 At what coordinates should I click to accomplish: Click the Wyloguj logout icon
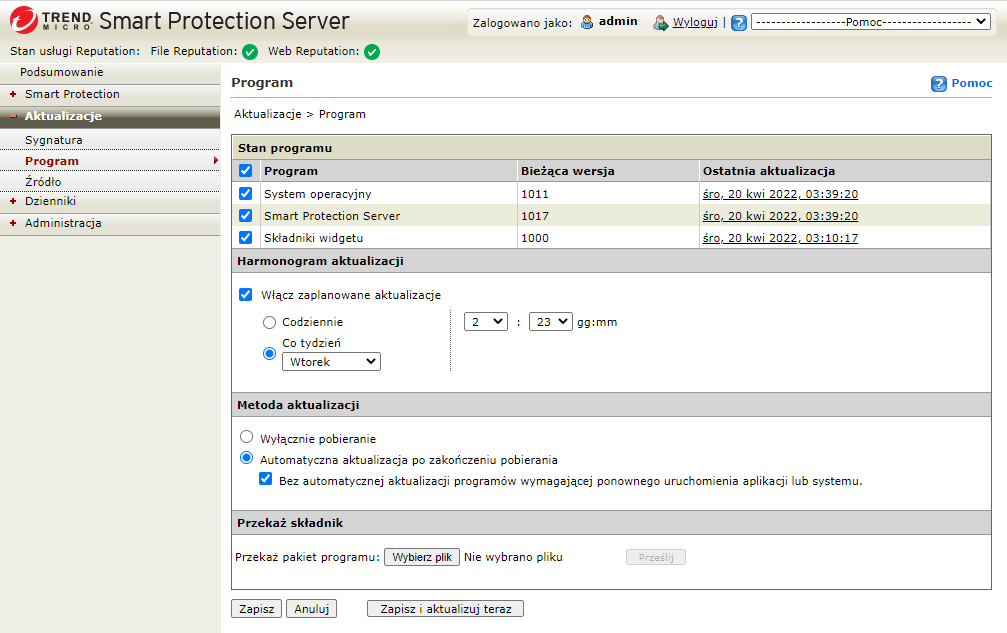(660, 22)
